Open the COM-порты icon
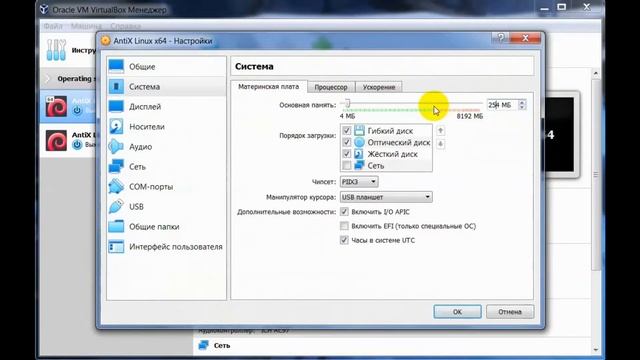 click(x=116, y=187)
